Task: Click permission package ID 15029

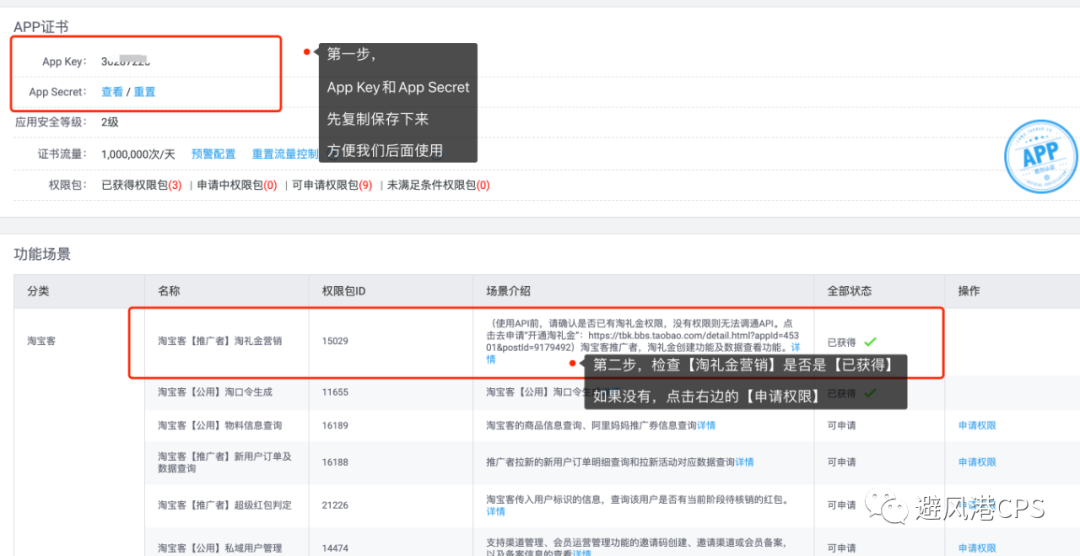Action: [x=335, y=340]
